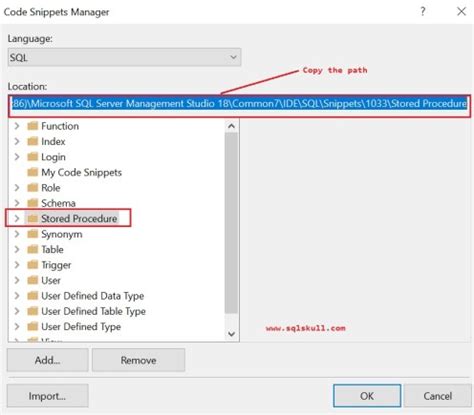This screenshot has width=474, height=415.
Task: Click the User Defined Type folder icon
Action: pyautogui.click(x=32, y=326)
